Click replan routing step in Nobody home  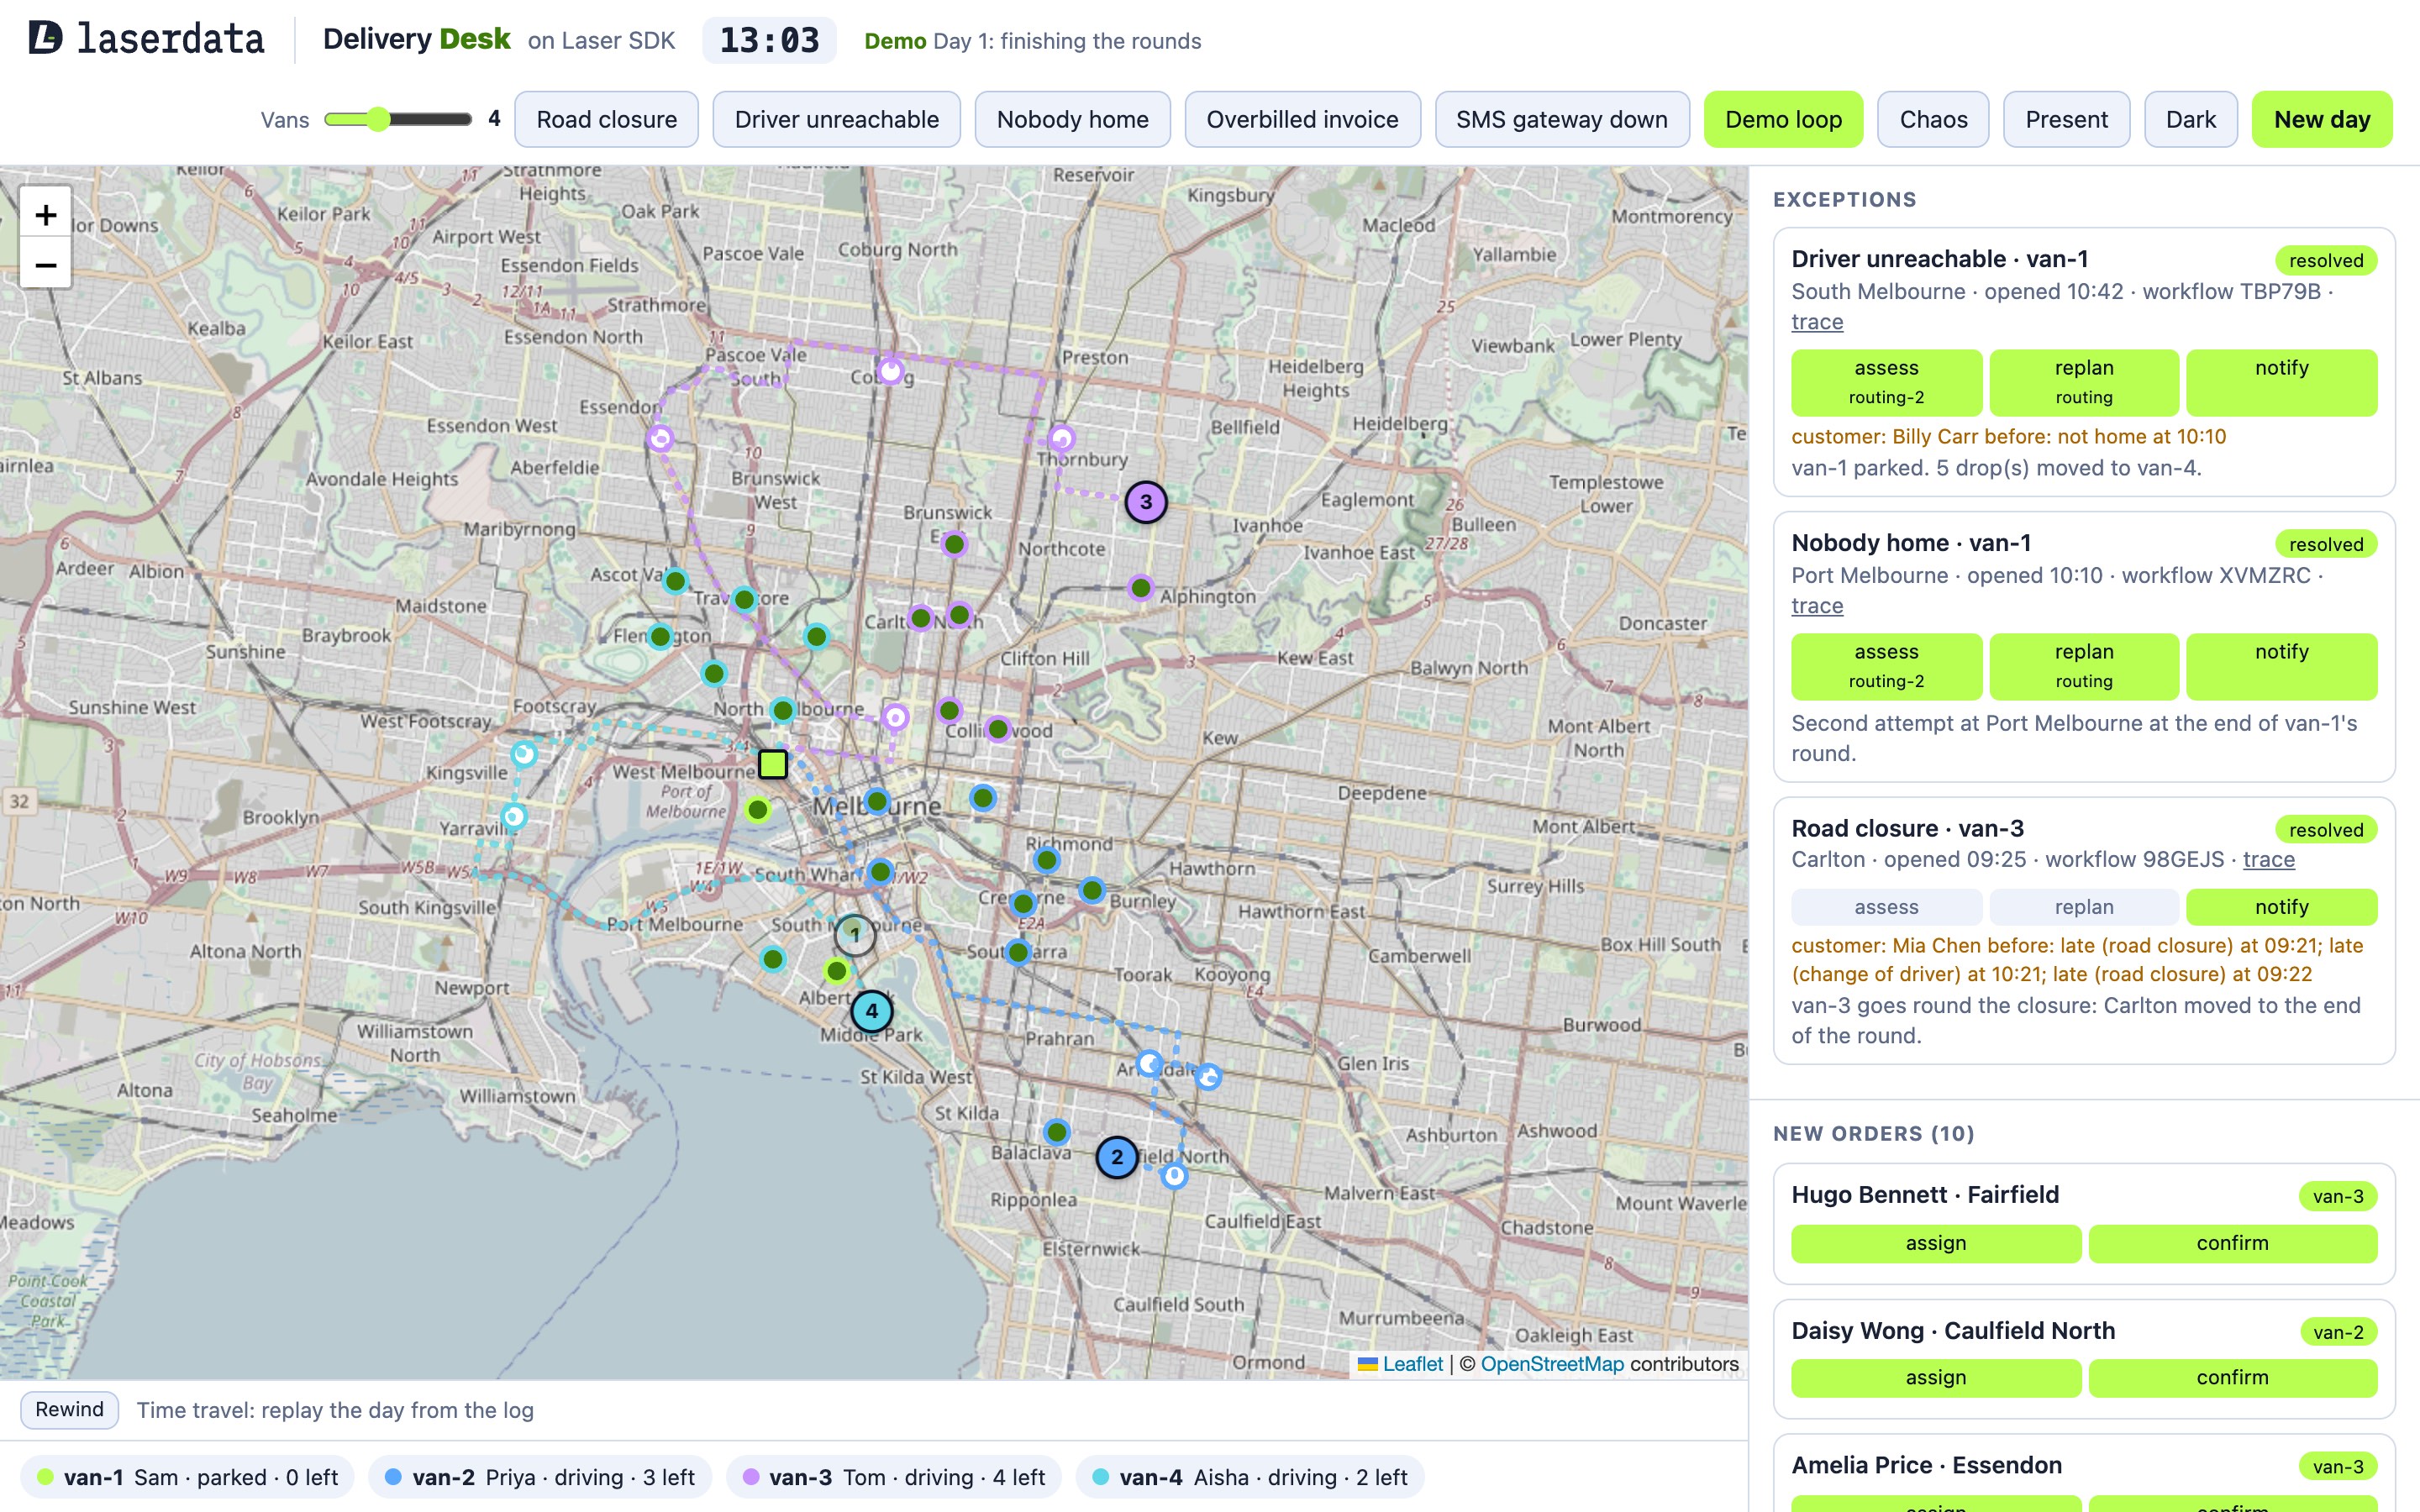tap(2084, 666)
